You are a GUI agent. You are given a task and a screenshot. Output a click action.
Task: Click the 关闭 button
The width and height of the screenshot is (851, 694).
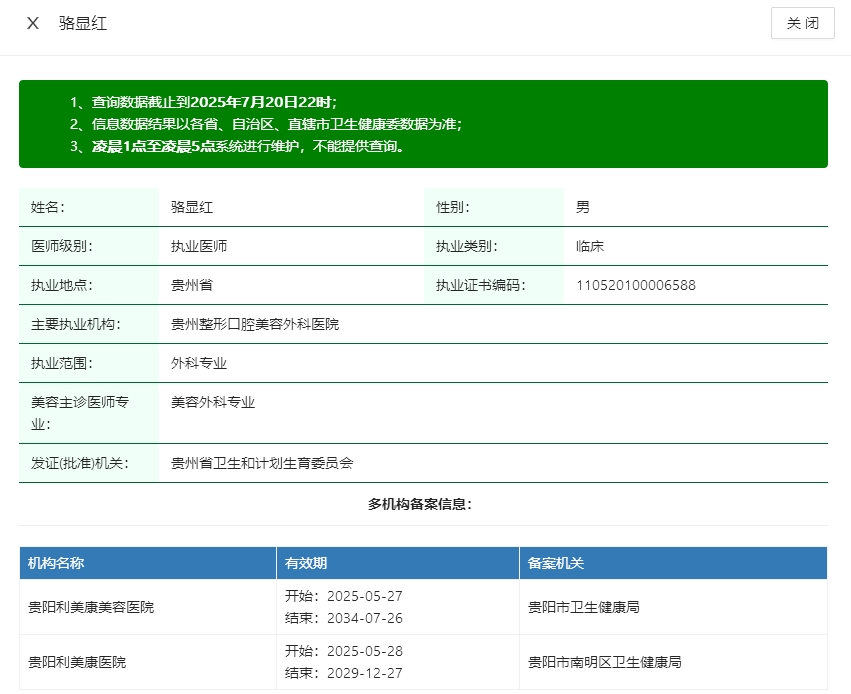pos(802,23)
